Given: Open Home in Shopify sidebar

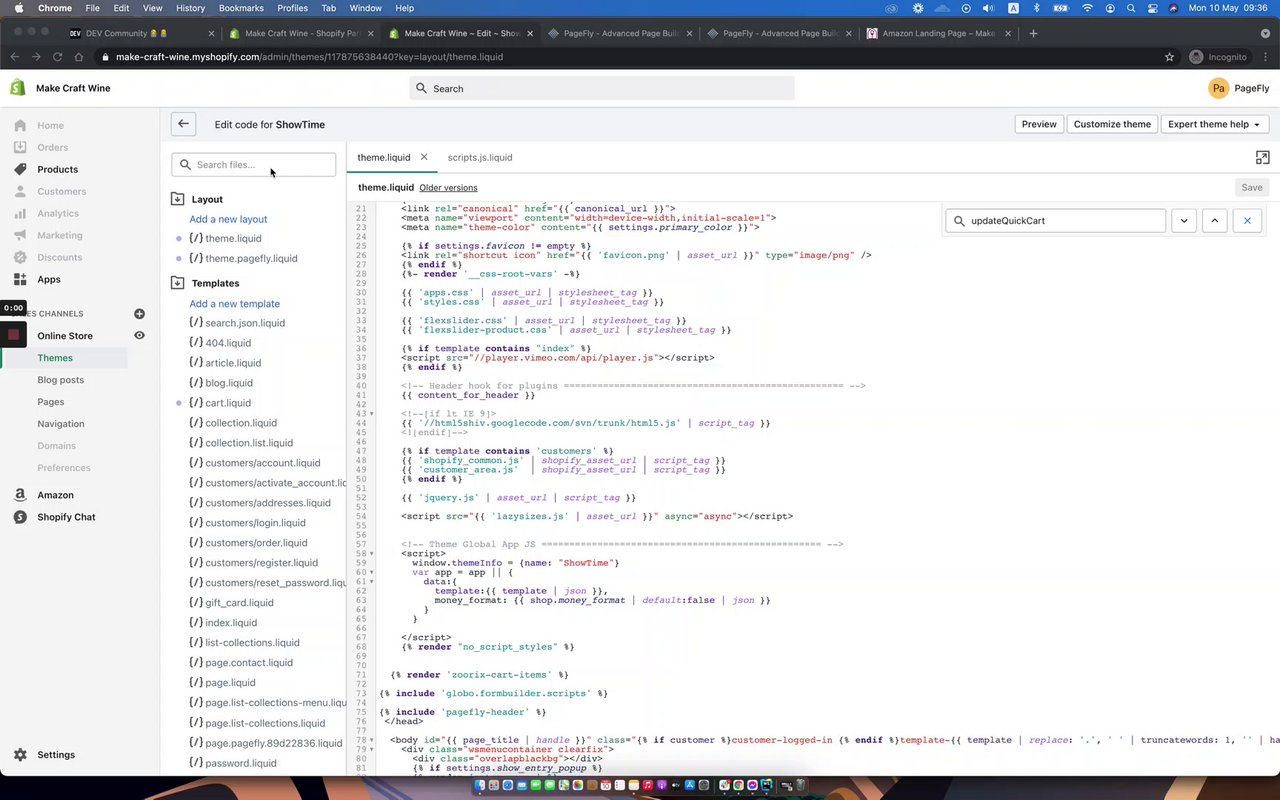Looking at the screenshot, I should click(x=50, y=125).
